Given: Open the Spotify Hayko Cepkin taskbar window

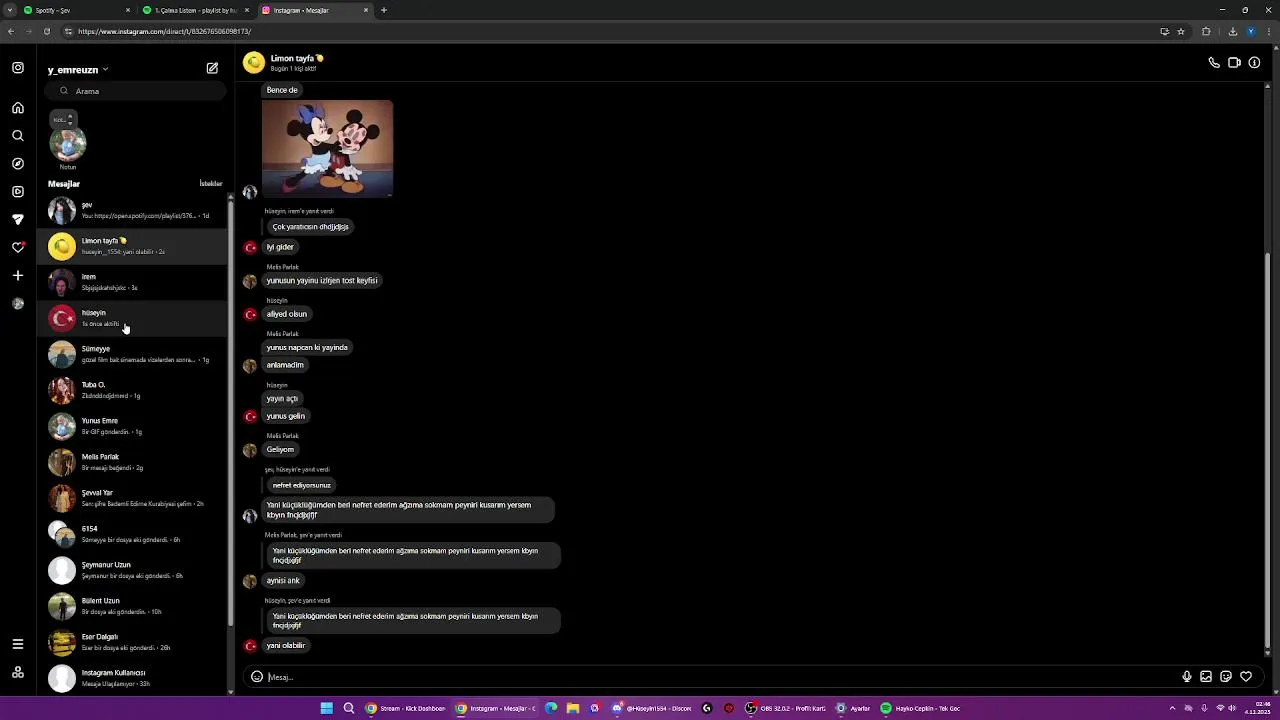Looking at the screenshot, I should tap(920, 708).
